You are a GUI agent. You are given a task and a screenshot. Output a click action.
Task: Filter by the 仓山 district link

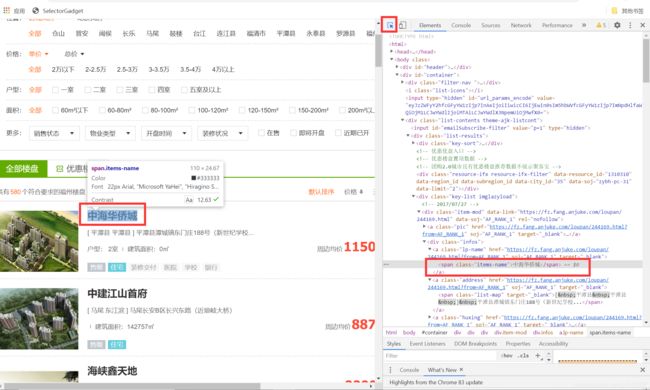[x=58, y=34]
